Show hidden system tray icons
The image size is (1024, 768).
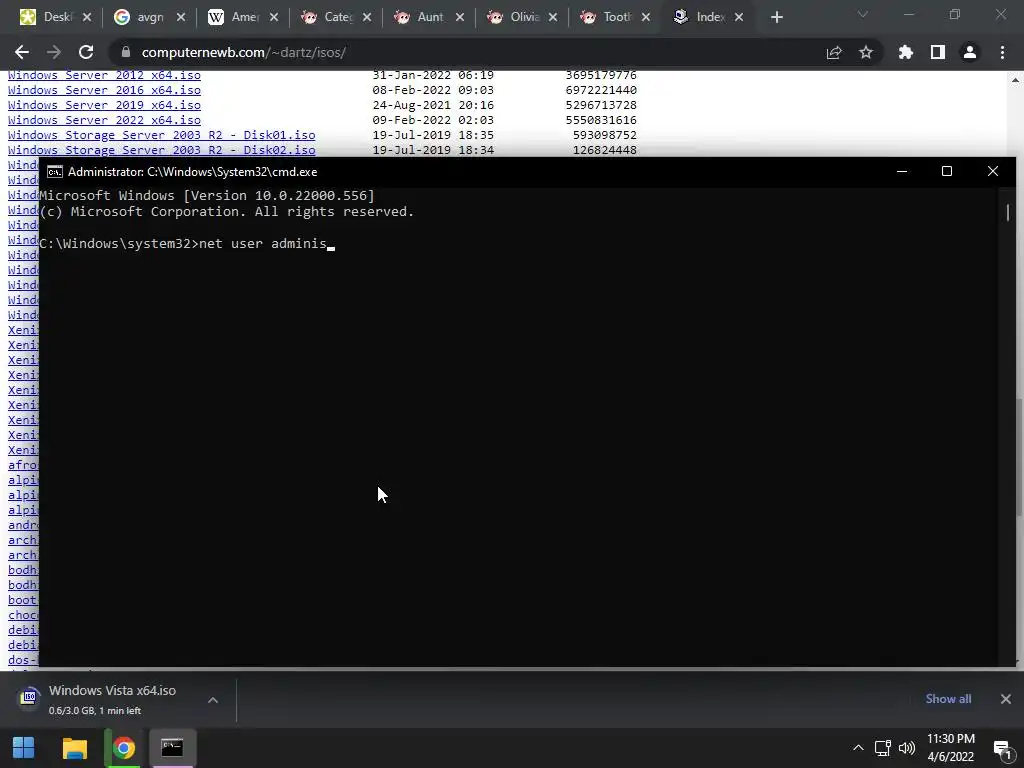click(858, 748)
